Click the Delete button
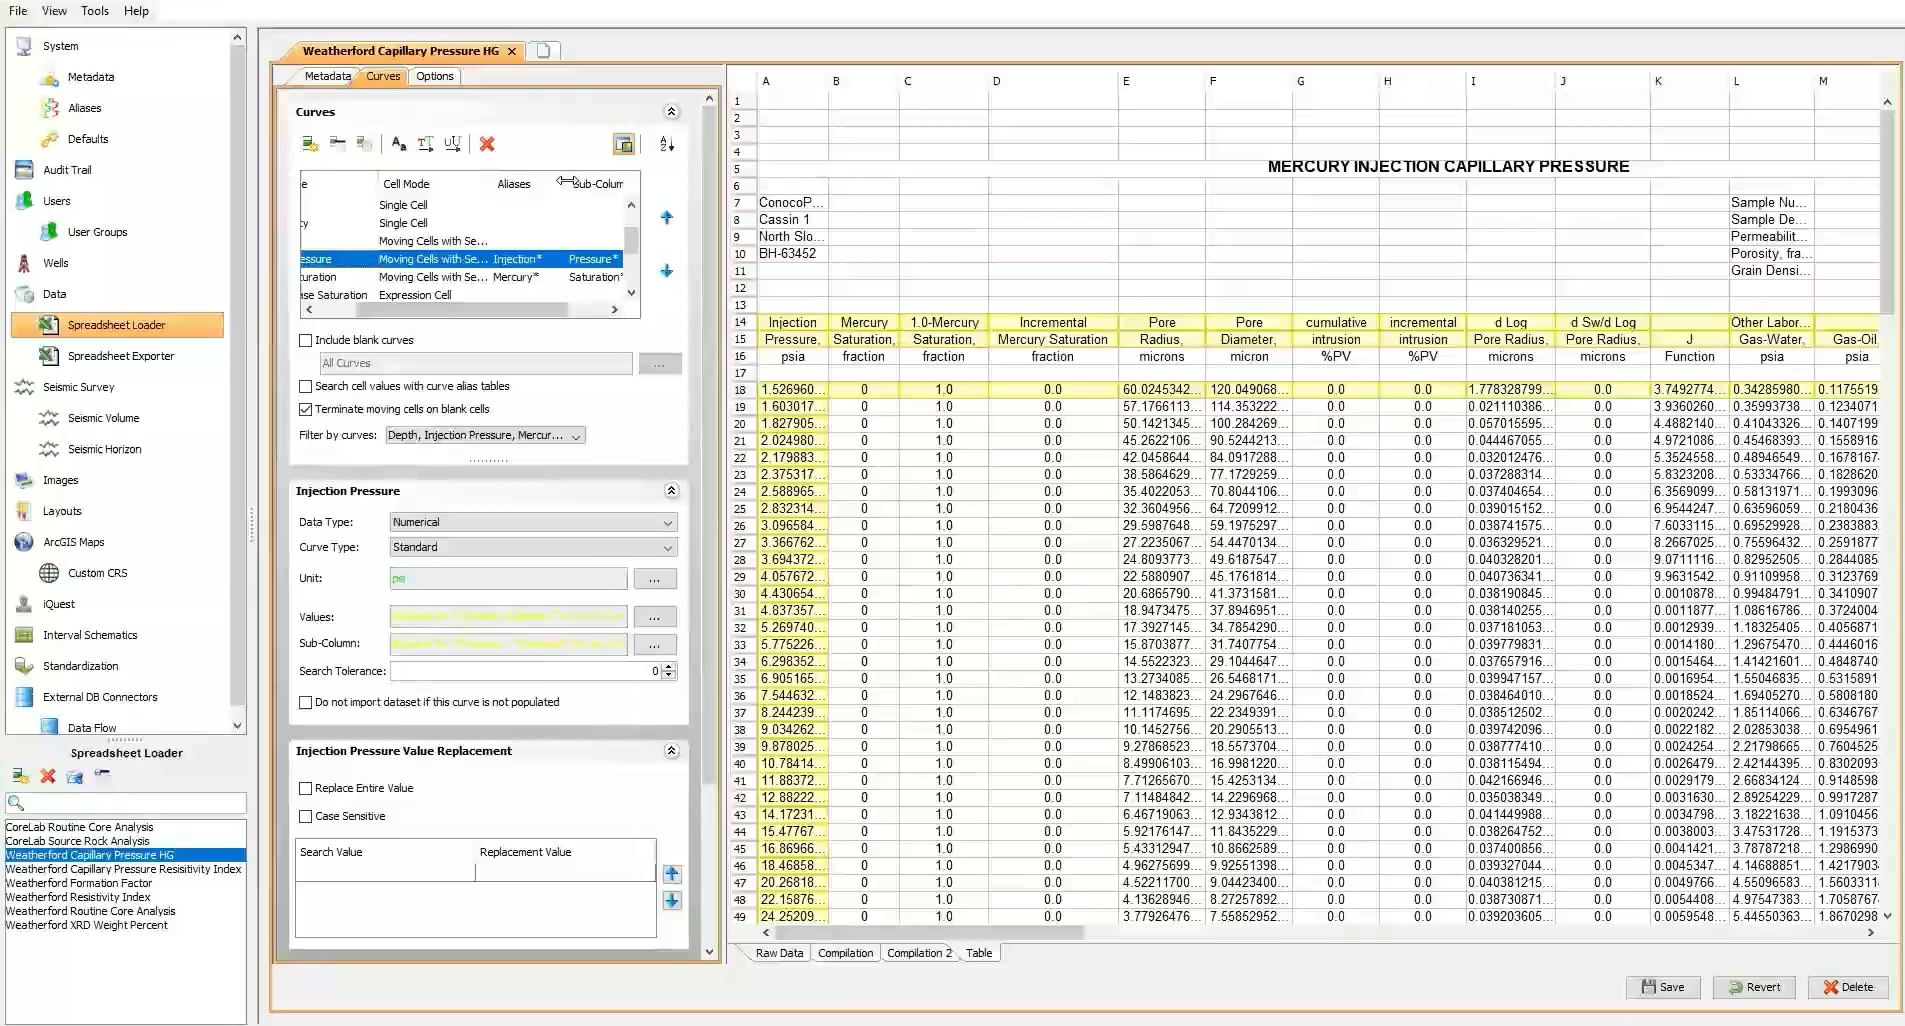1905x1026 pixels. point(1848,987)
